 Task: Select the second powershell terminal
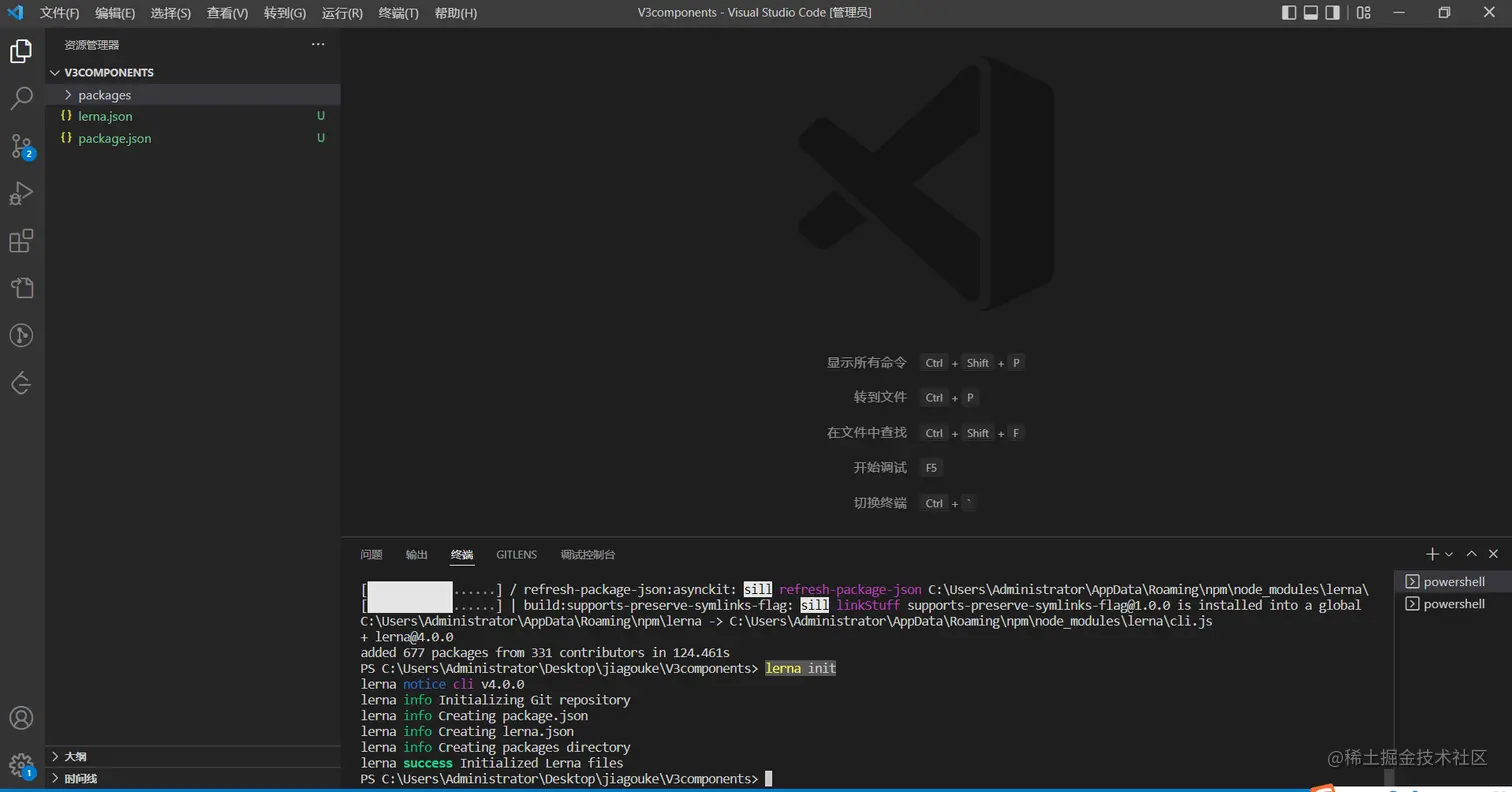1454,604
